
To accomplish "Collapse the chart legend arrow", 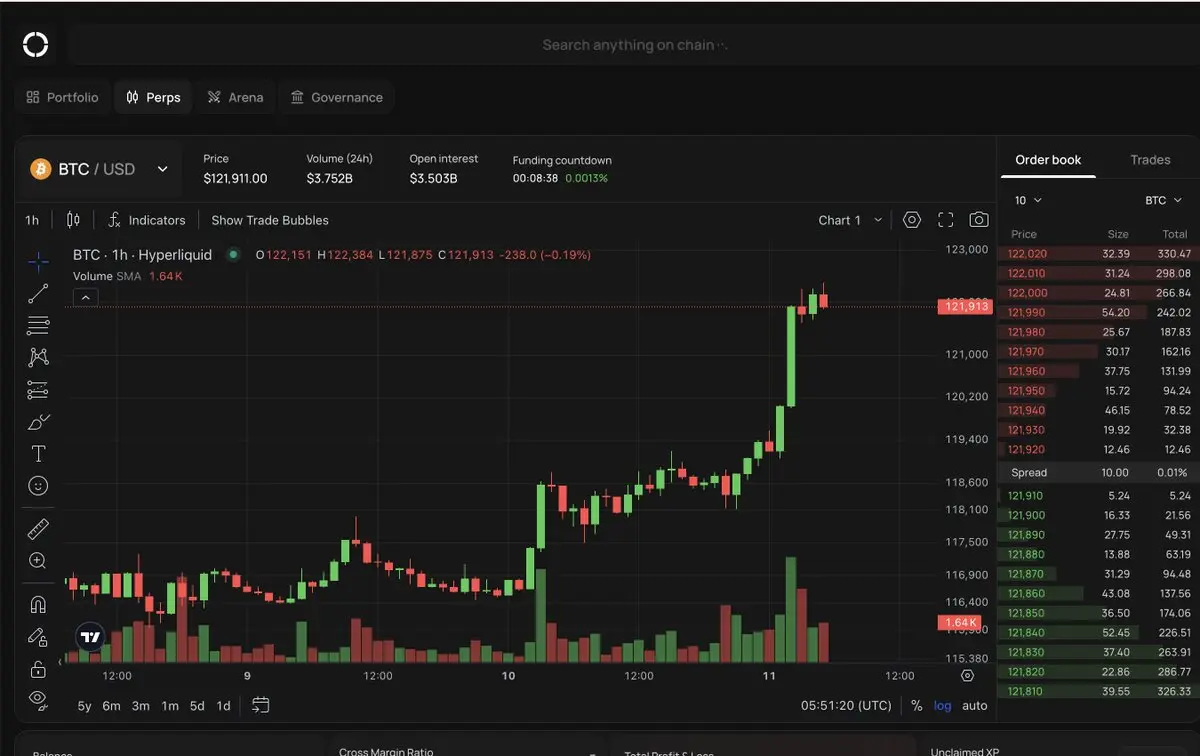I will (x=85, y=297).
